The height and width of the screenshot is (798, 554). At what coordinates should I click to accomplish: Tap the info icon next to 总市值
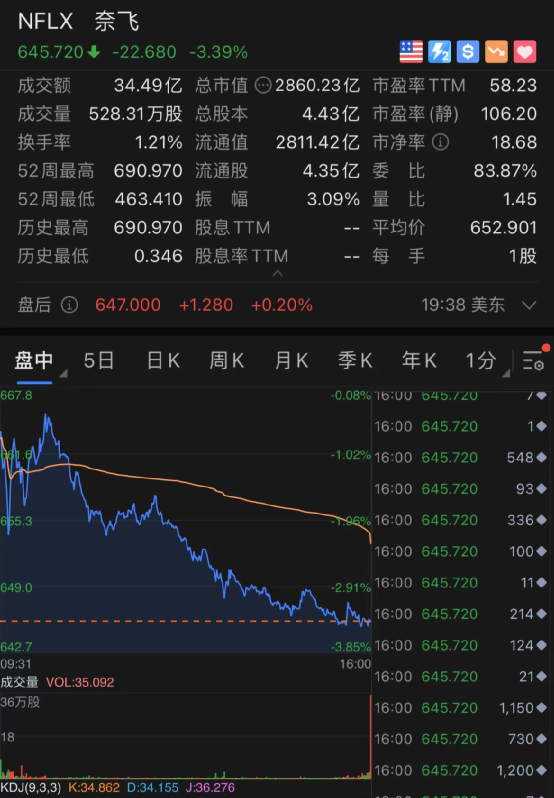263,86
